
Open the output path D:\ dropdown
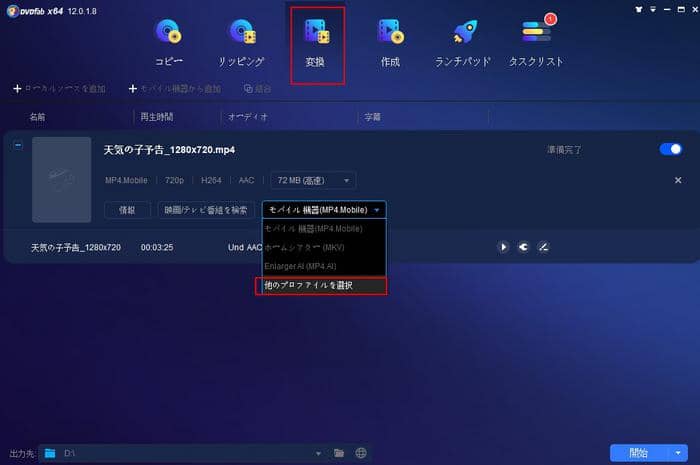coord(318,454)
